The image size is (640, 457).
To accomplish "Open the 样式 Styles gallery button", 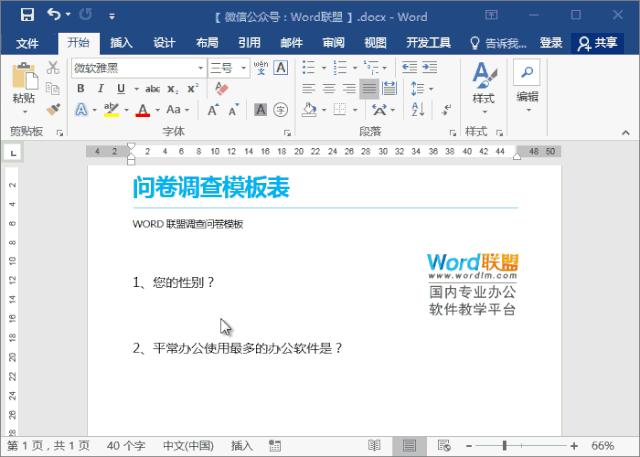I will [484, 87].
